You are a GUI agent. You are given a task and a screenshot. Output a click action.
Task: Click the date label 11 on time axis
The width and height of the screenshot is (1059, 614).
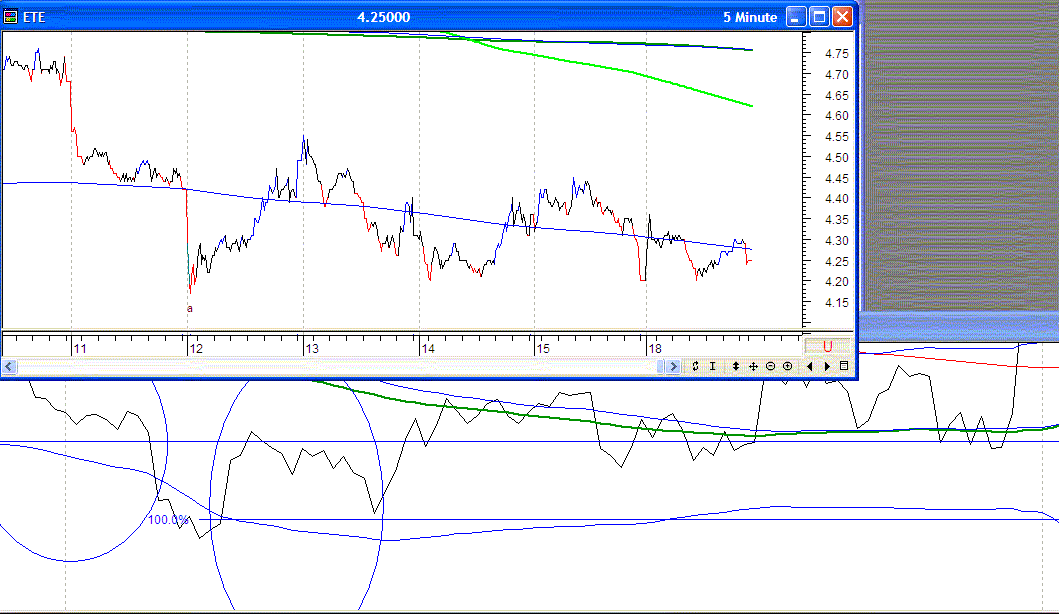[x=80, y=349]
